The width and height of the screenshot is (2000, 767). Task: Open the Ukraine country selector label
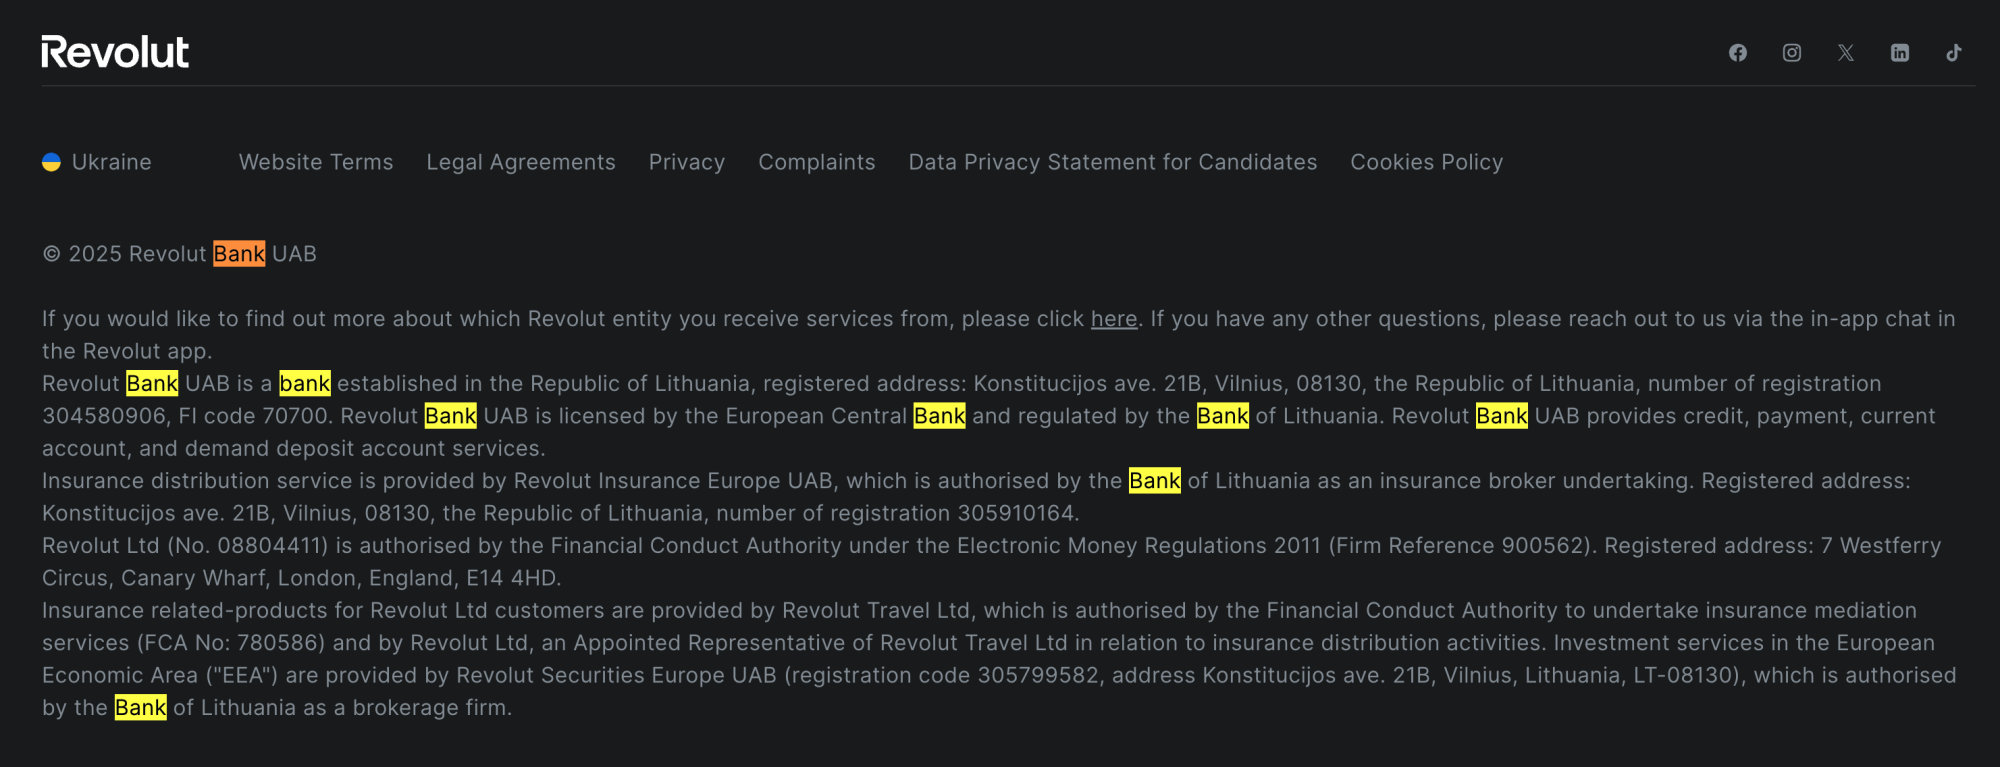click(x=111, y=162)
